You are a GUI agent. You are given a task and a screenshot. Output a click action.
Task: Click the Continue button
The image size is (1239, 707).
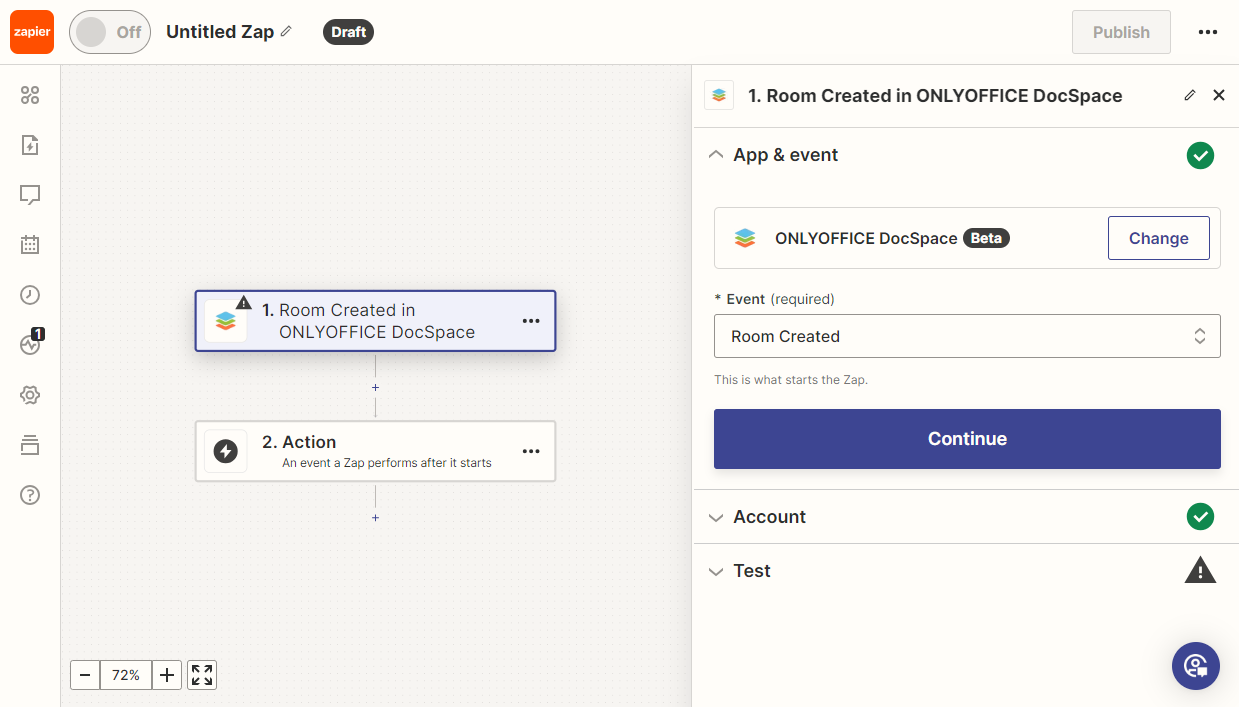[x=966, y=439]
